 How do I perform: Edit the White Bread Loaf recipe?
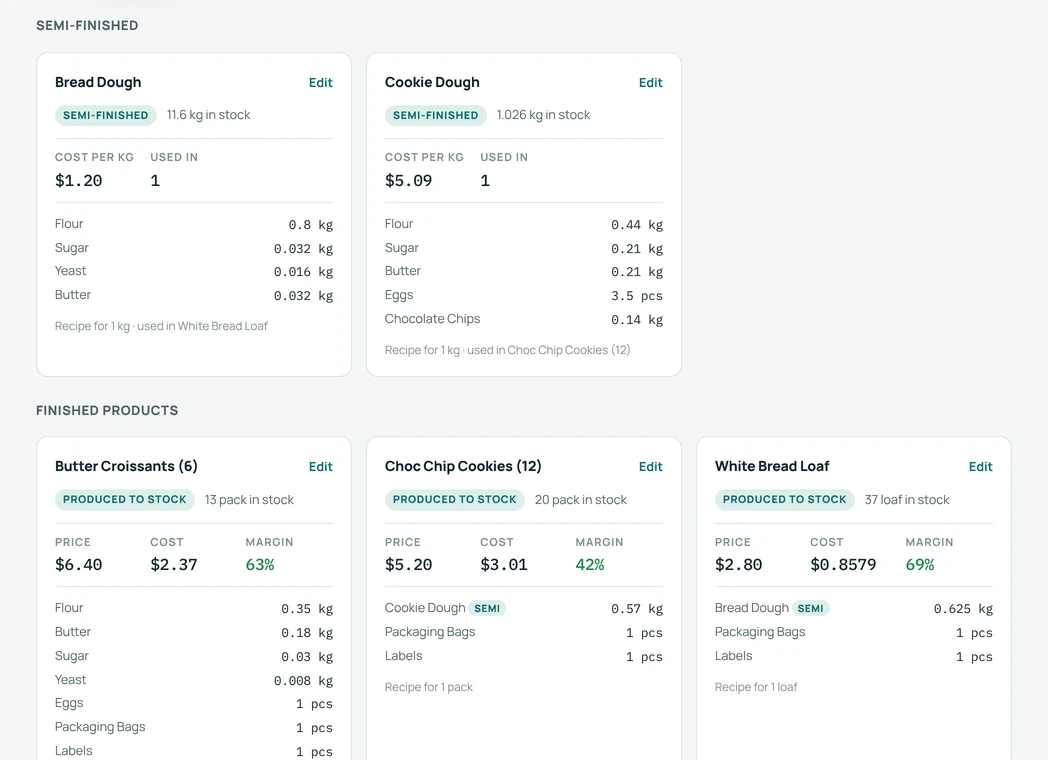pyautogui.click(x=980, y=467)
